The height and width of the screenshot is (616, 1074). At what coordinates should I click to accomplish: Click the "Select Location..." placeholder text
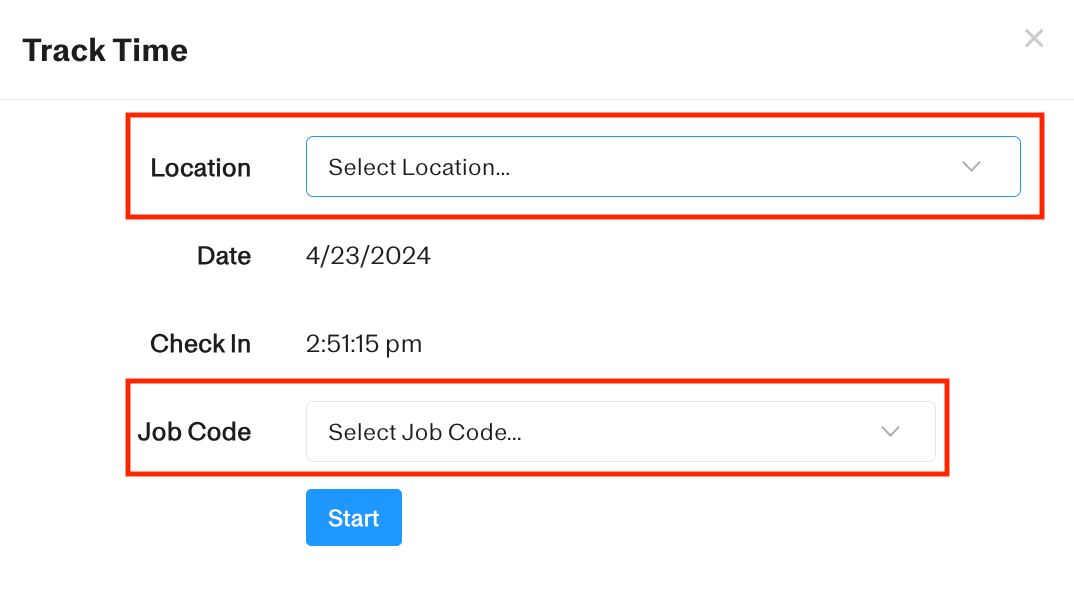tap(419, 167)
